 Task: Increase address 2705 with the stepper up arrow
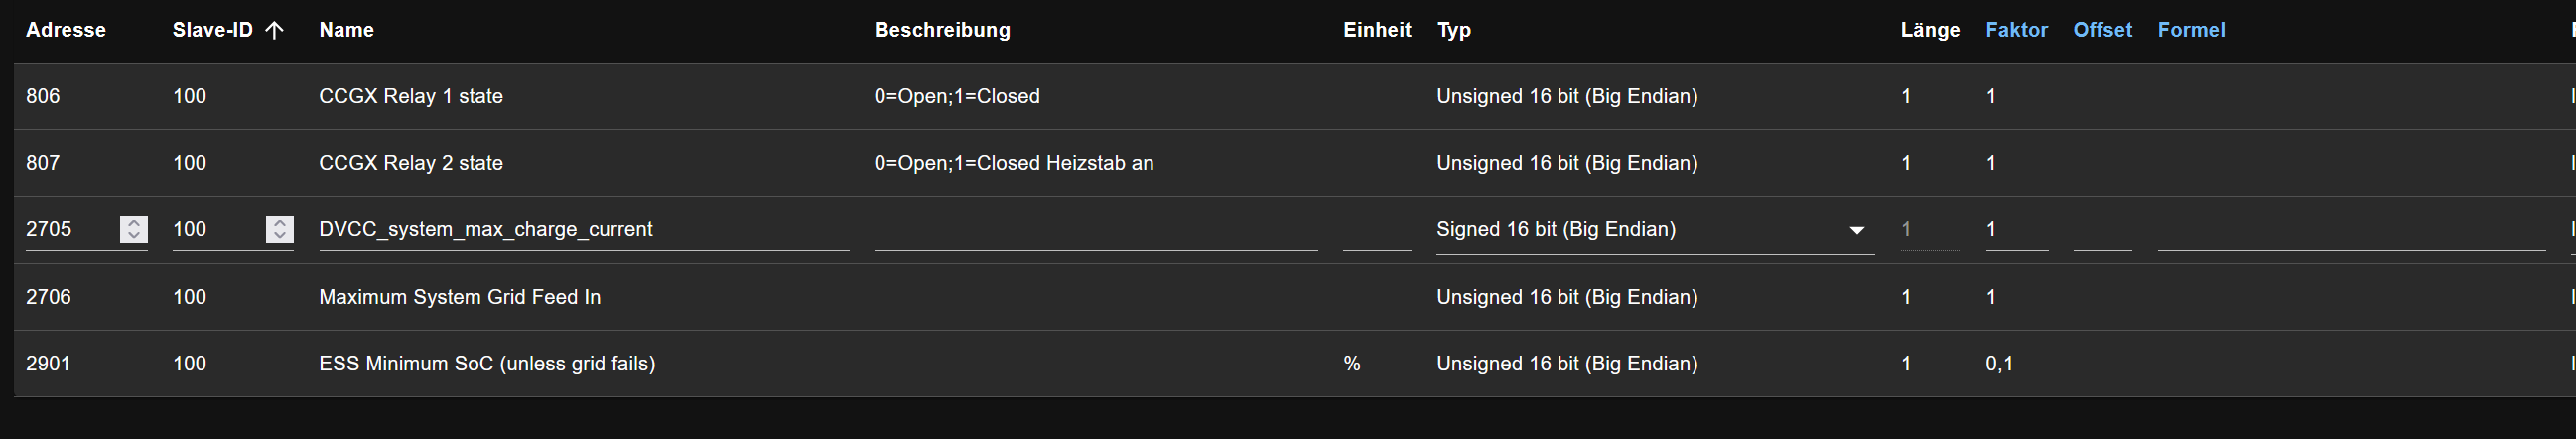coord(134,223)
